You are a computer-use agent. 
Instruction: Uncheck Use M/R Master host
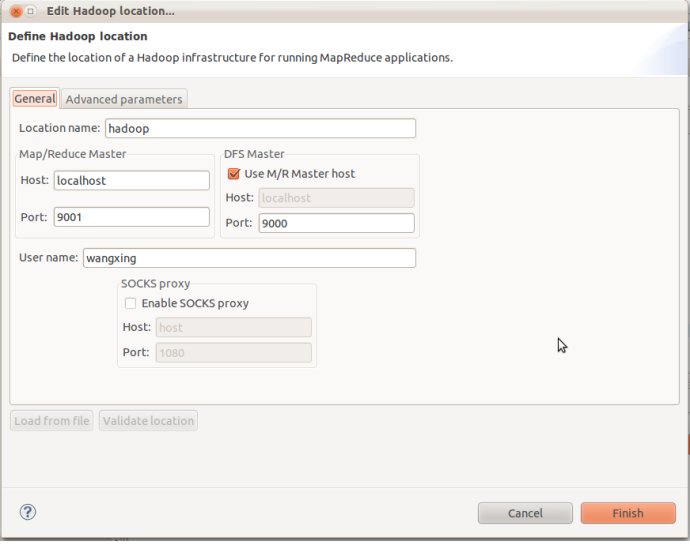pos(234,173)
